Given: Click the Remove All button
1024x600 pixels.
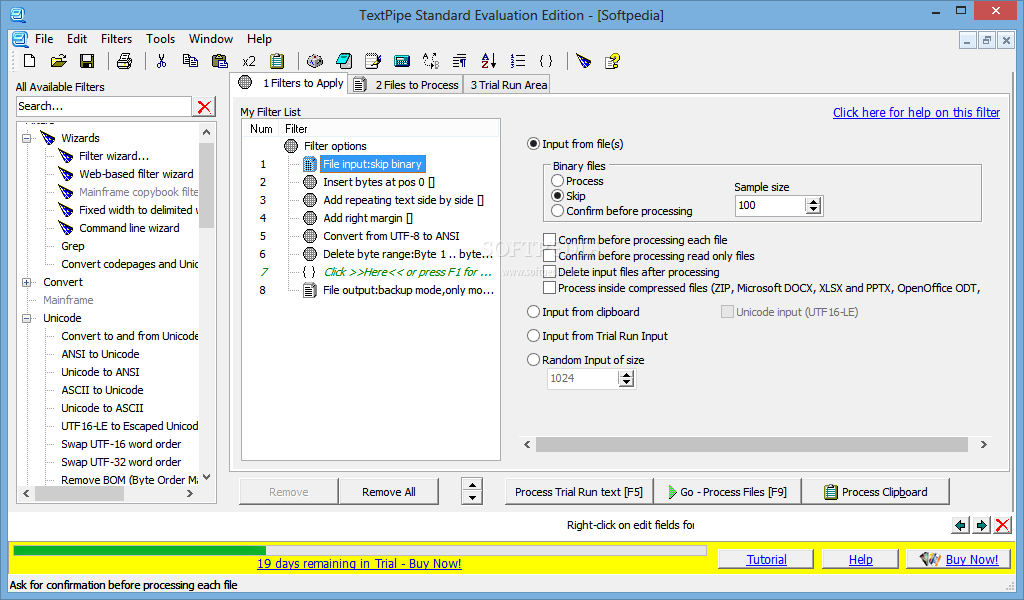Looking at the screenshot, I should pyautogui.click(x=389, y=492).
